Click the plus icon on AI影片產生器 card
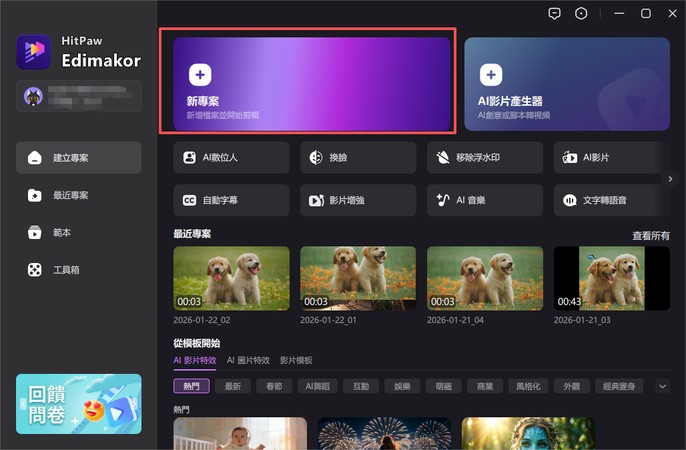686x450 pixels. coord(491,75)
